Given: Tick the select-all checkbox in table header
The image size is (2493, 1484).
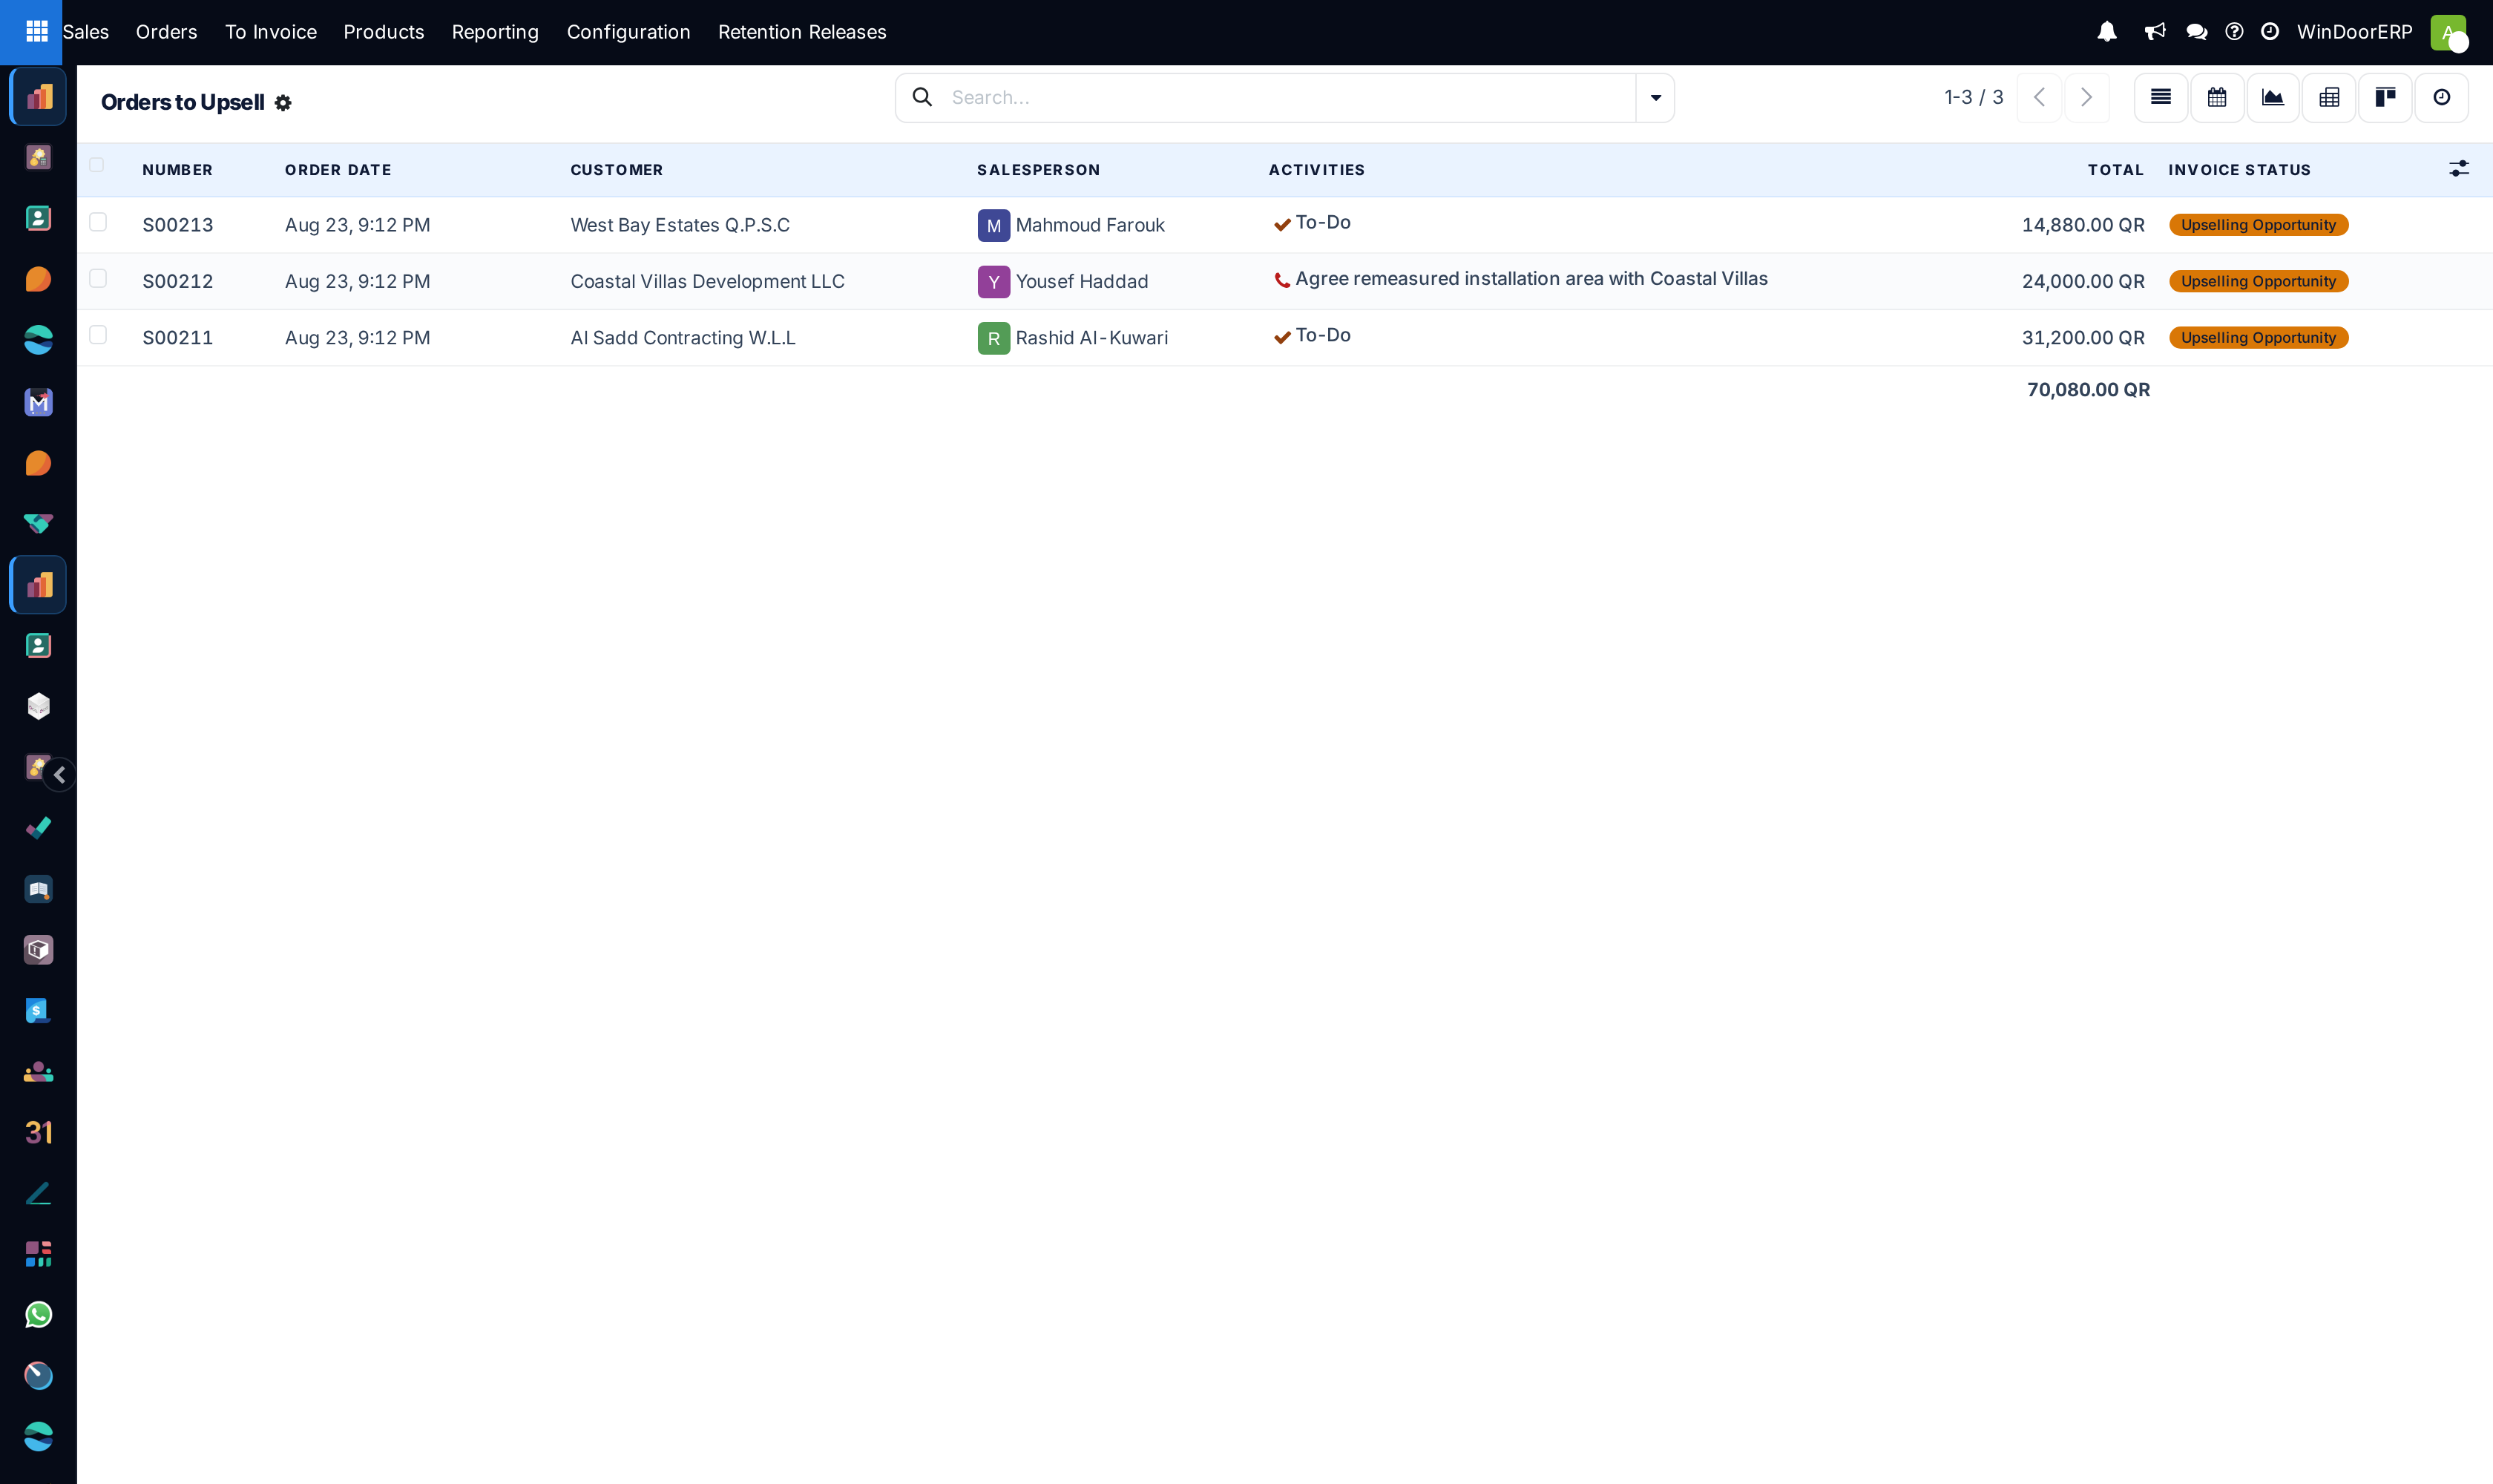Looking at the screenshot, I should tap(97, 165).
